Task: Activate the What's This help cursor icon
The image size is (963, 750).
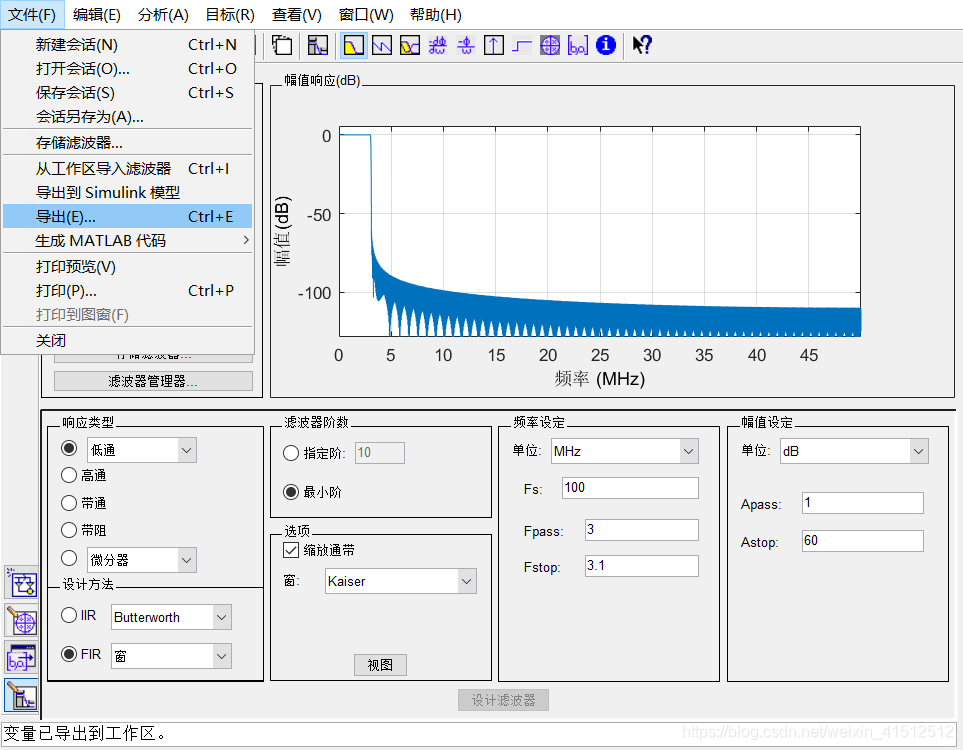Action: pos(642,45)
